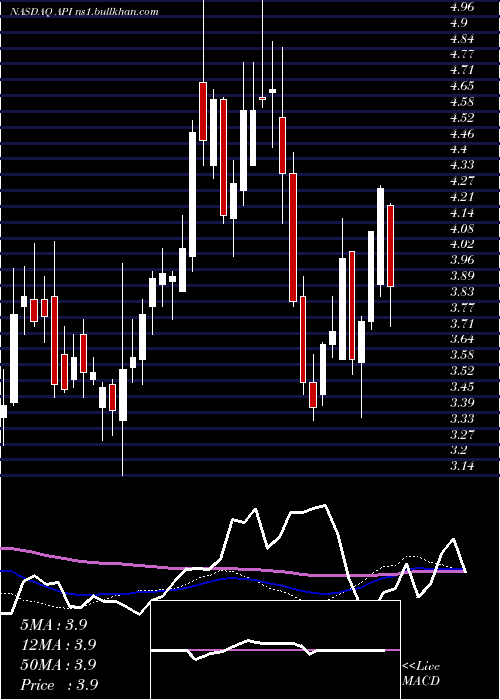Click the 3.27 price axis label
500x700 pixels.
[464, 434]
